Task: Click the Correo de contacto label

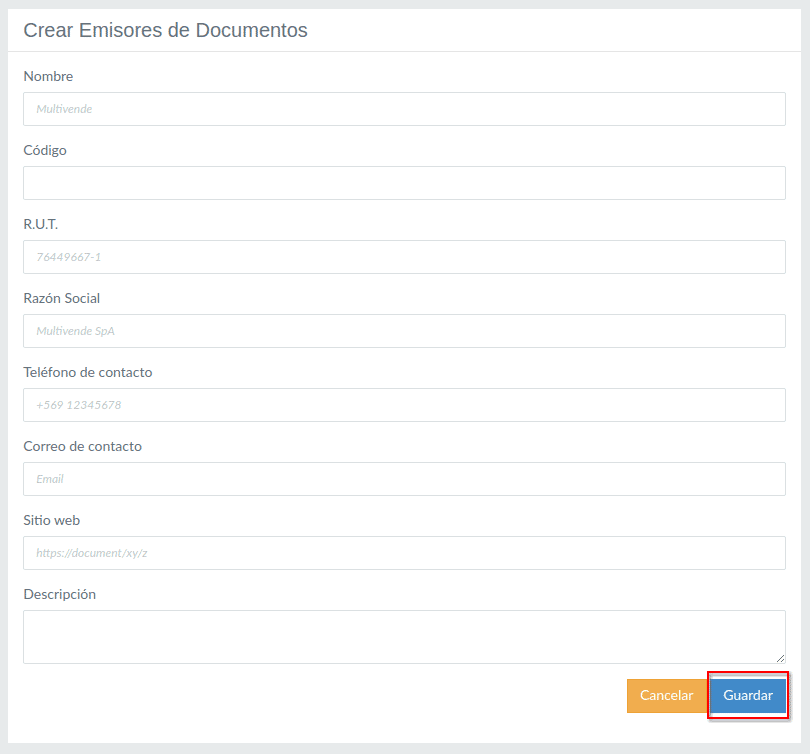Action: (83, 446)
